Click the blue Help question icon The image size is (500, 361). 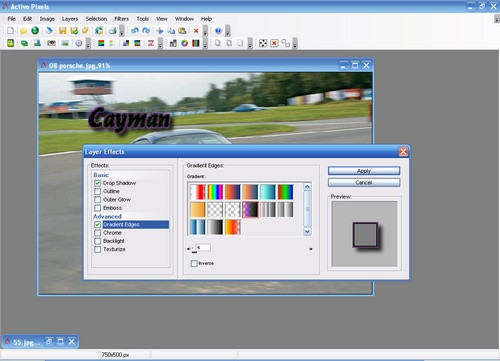218,31
